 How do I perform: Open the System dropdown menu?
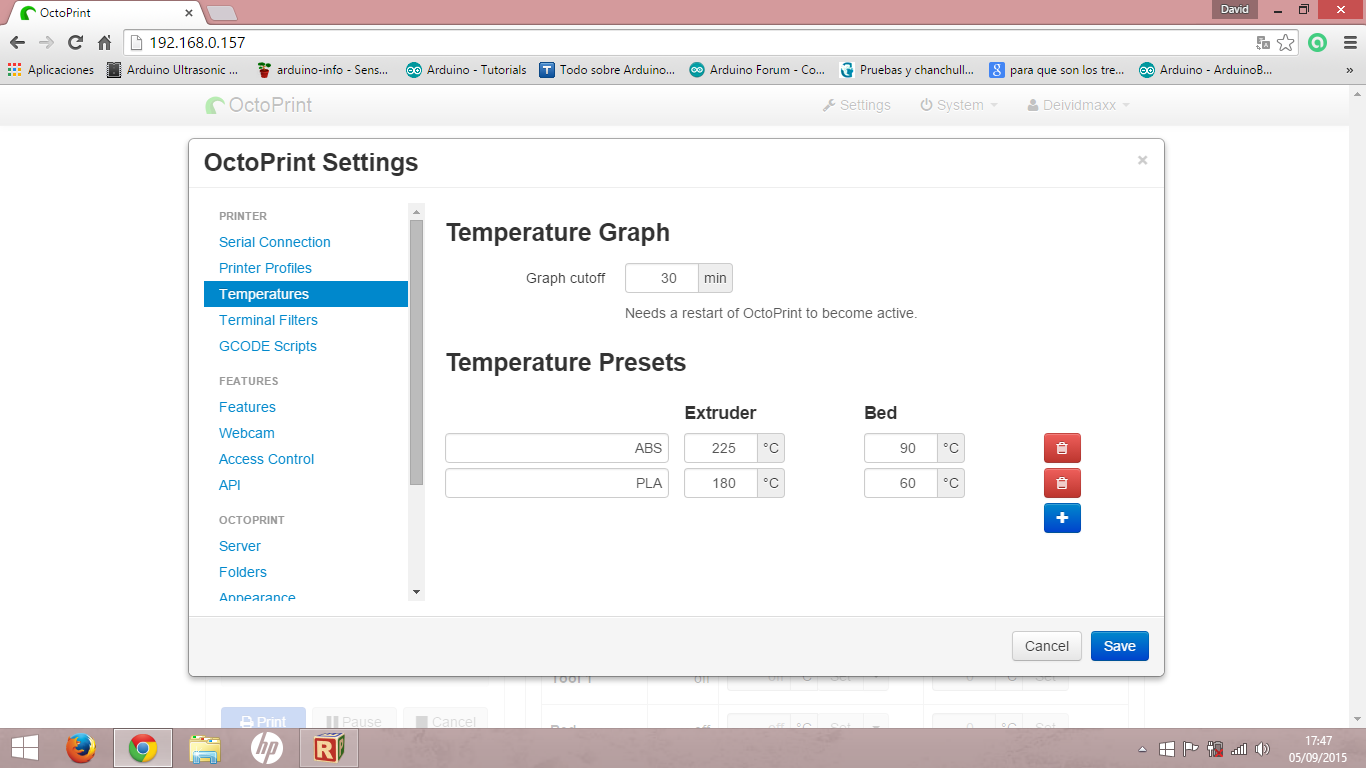(959, 105)
